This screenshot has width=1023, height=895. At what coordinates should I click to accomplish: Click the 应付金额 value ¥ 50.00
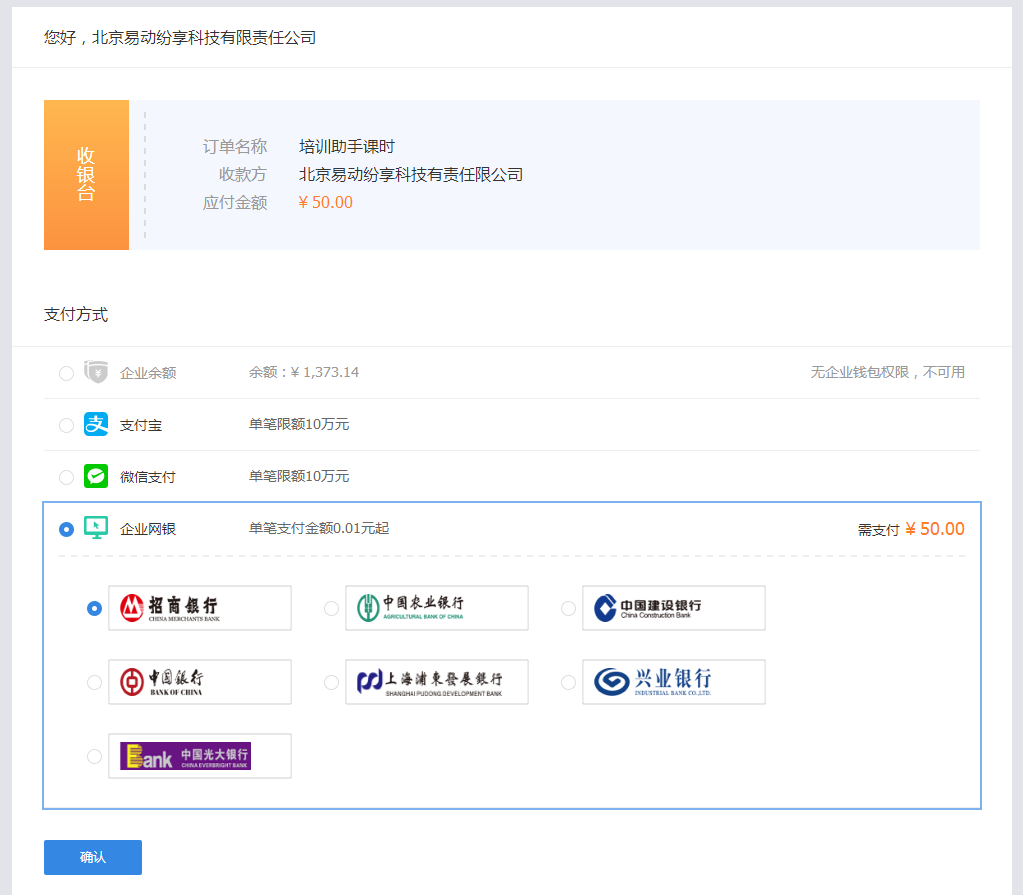[x=326, y=202]
